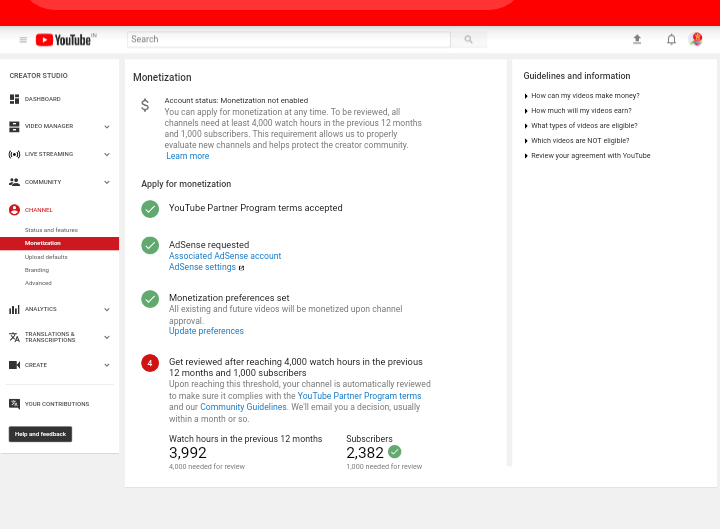
Task: Open Your Contributions page
Action: 57,404
